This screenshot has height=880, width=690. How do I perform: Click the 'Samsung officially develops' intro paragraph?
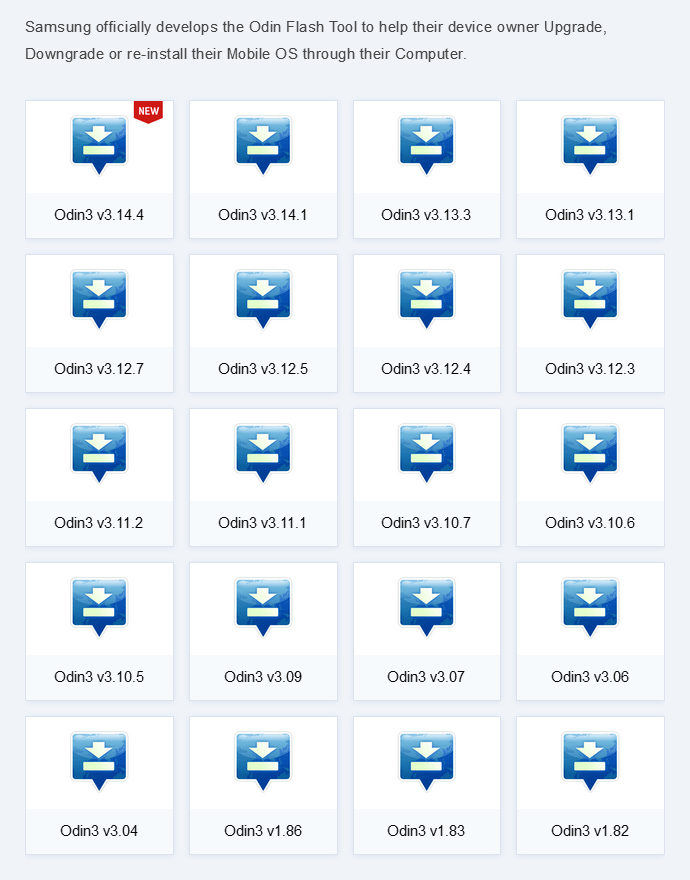(316, 40)
